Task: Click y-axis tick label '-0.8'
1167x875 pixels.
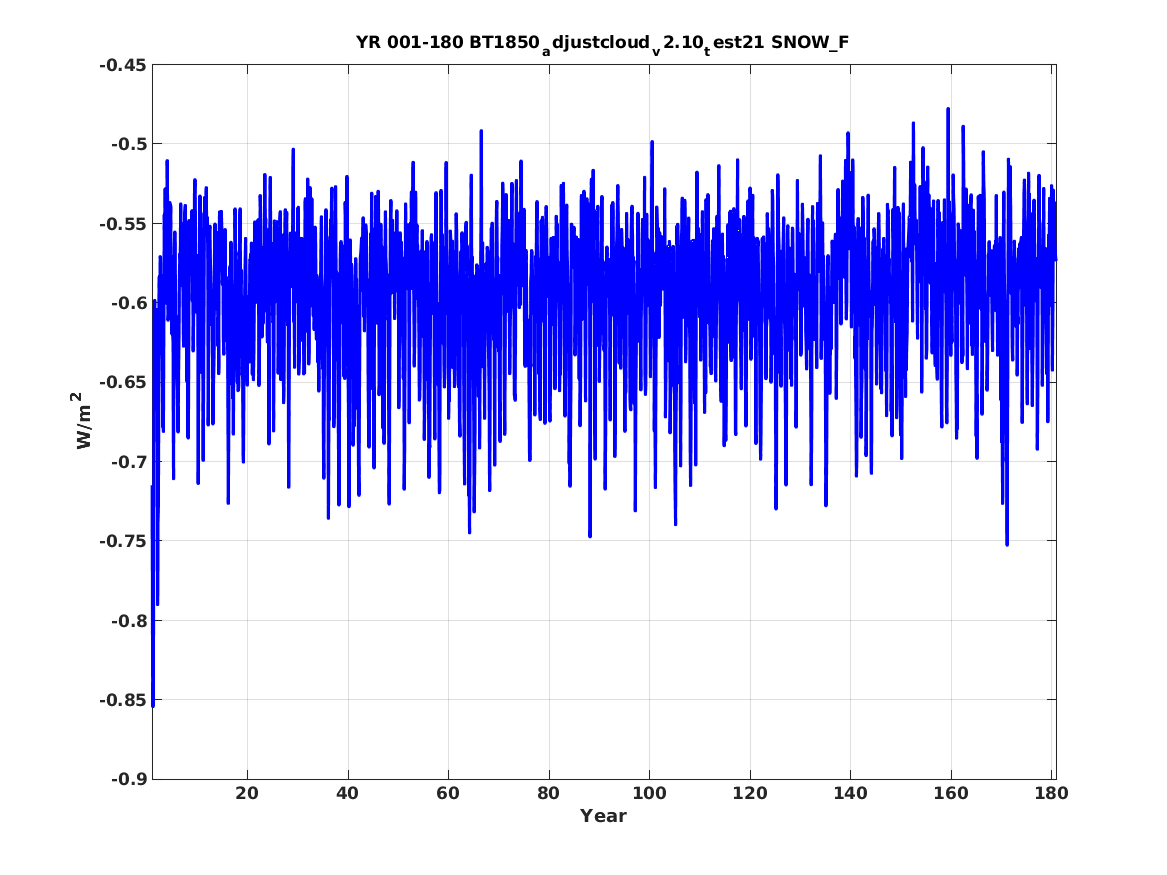Action: coord(129,621)
